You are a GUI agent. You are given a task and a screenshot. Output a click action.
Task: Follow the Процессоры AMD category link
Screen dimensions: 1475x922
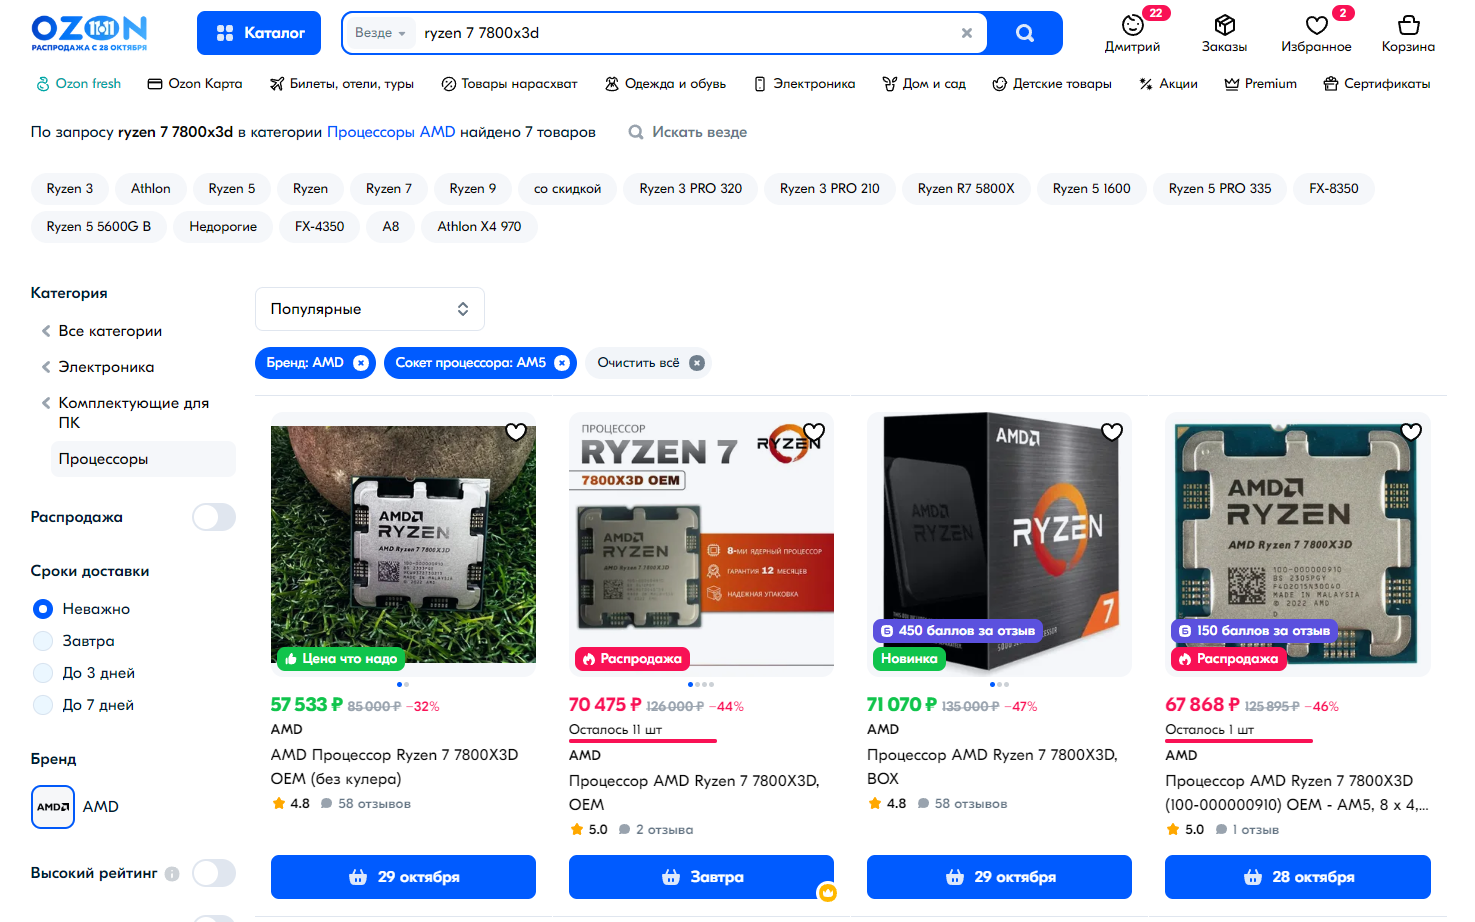pyautogui.click(x=391, y=132)
